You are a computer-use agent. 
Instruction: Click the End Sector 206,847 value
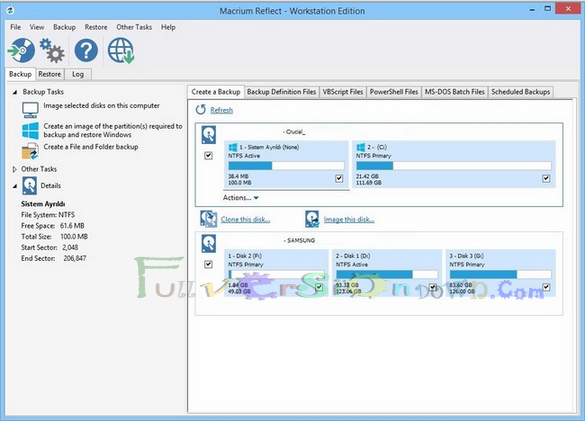click(x=75, y=258)
